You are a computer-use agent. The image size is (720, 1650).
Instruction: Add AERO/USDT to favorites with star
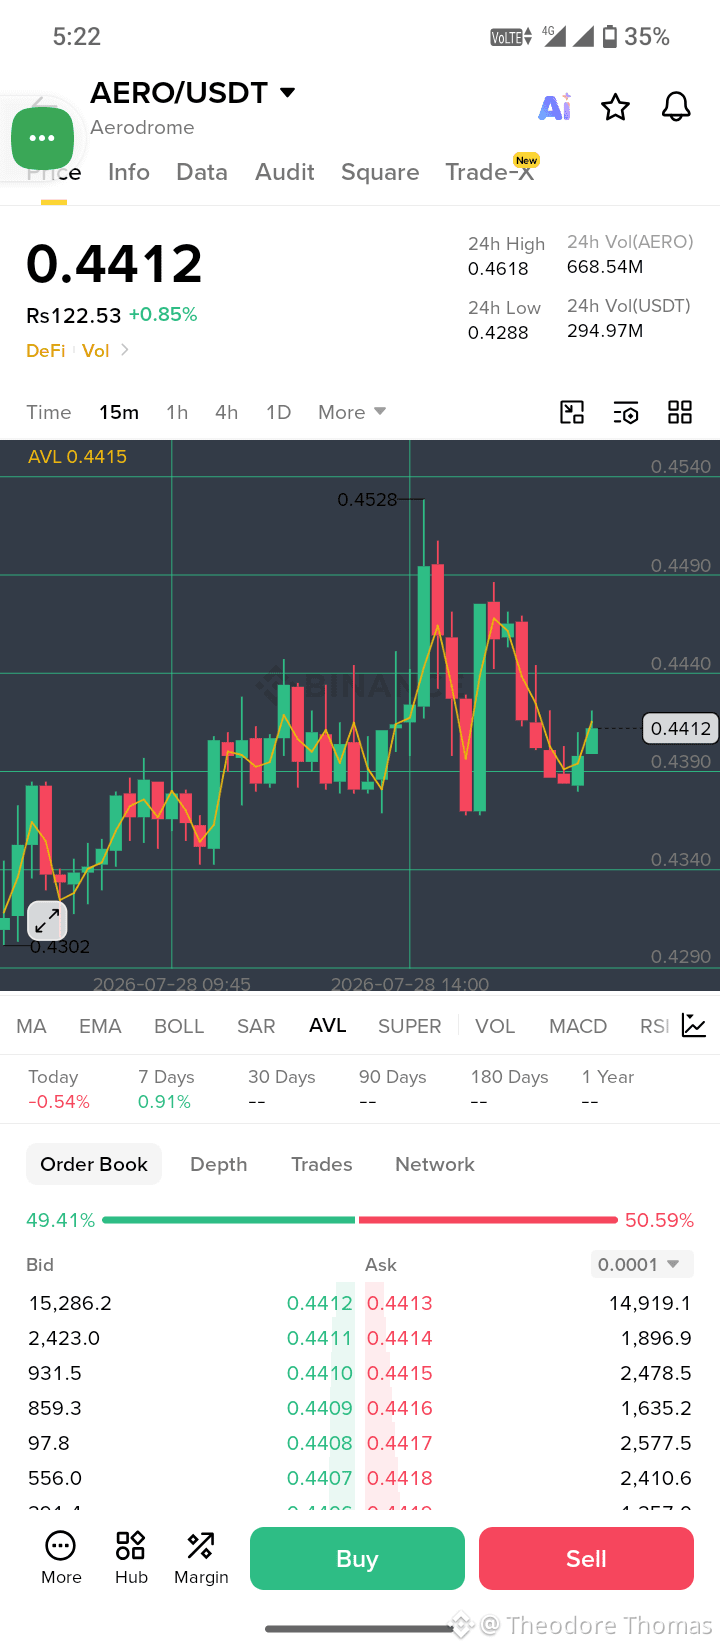(x=615, y=107)
